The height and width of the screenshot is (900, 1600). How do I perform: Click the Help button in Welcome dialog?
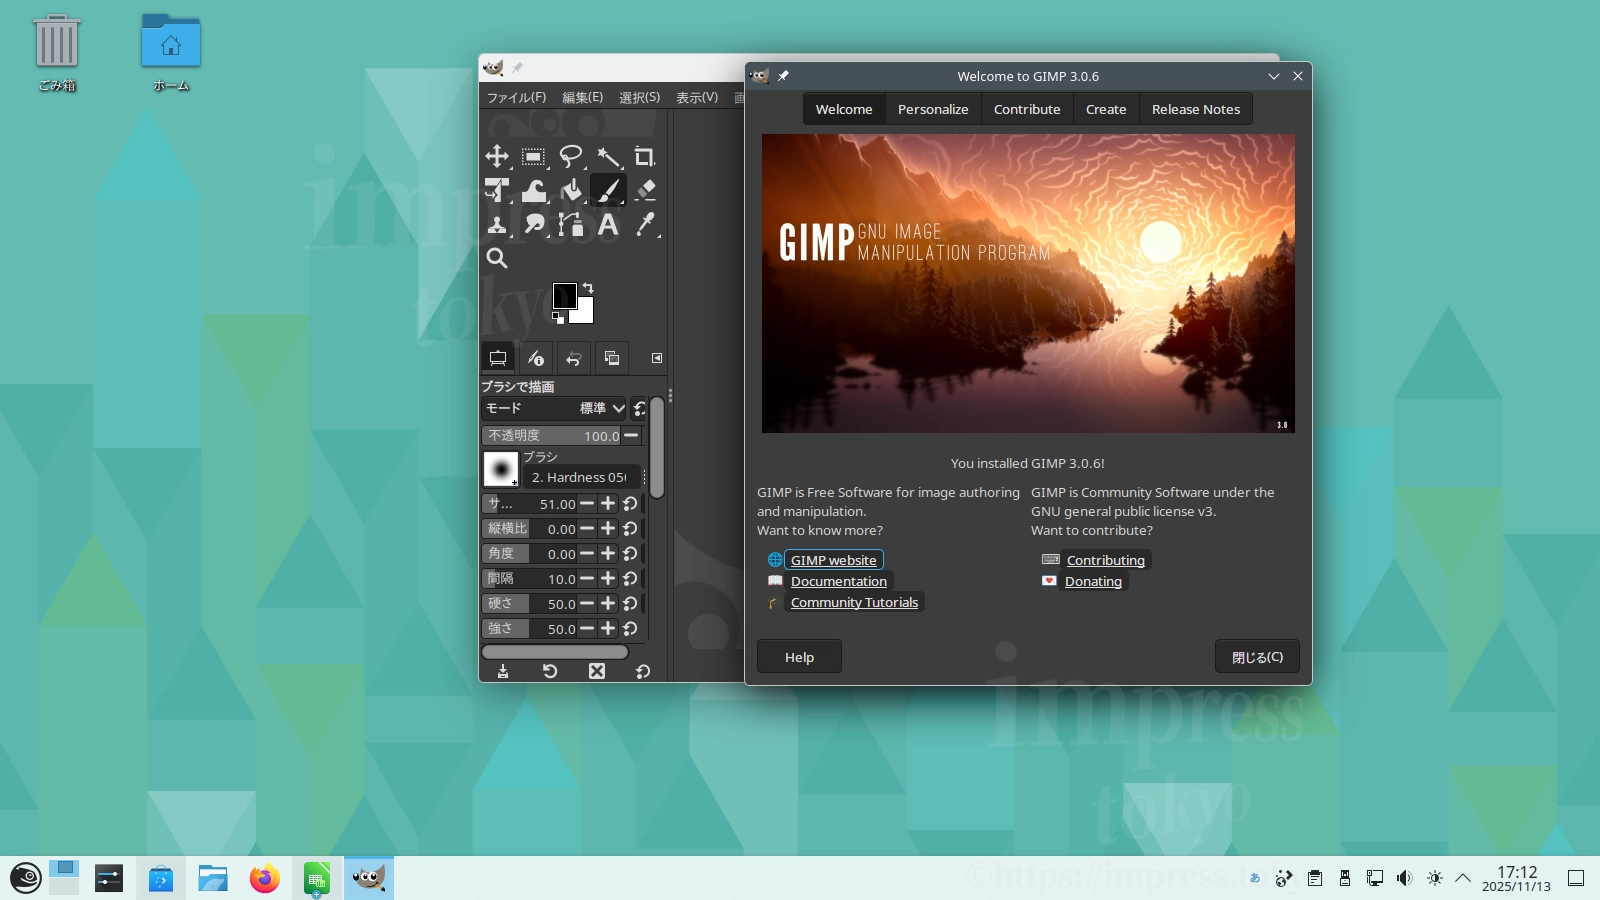[x=799, y=657]
